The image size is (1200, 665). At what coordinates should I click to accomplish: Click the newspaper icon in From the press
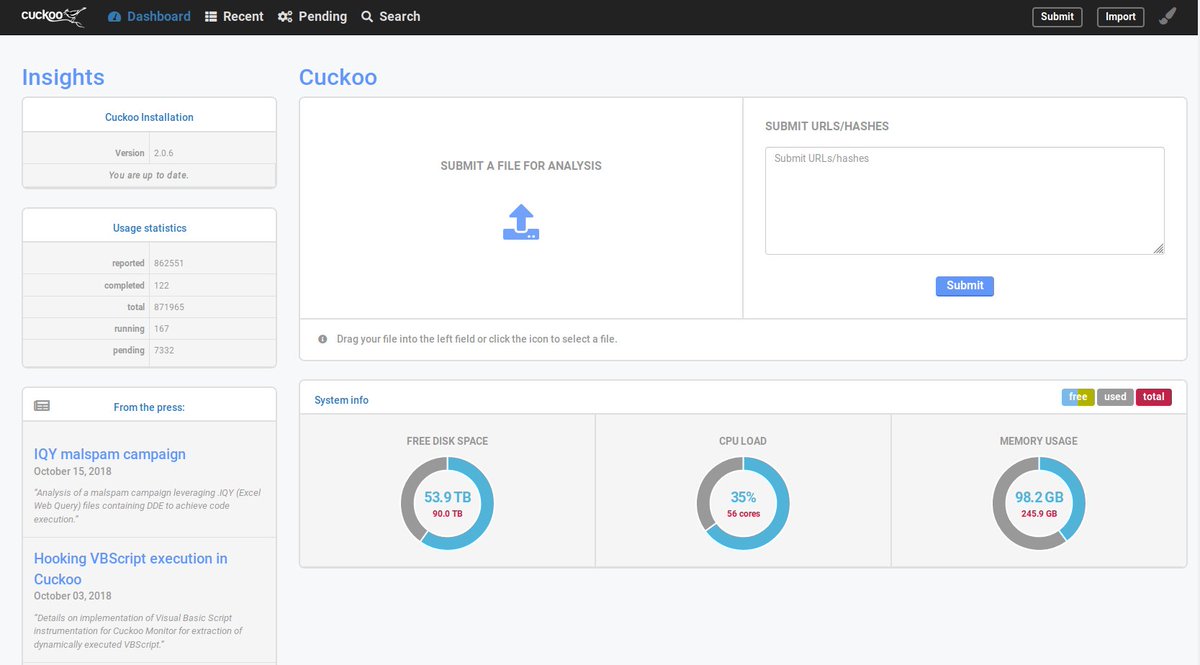click(x=41, y=406)
